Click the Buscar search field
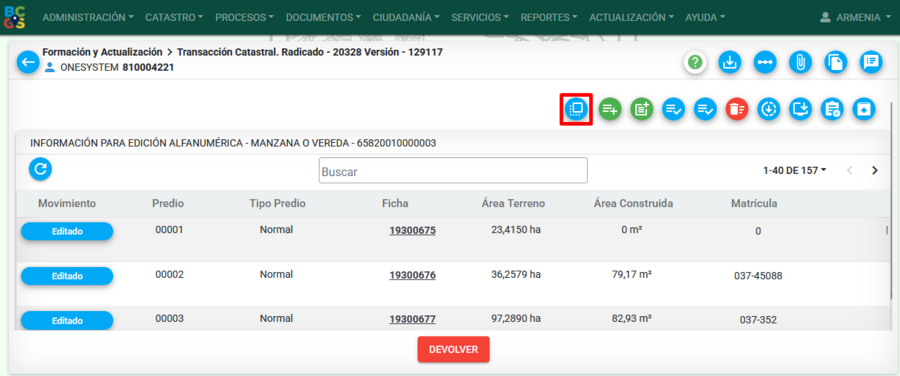This screenshot has width=900, height=376. coord(453,170)
